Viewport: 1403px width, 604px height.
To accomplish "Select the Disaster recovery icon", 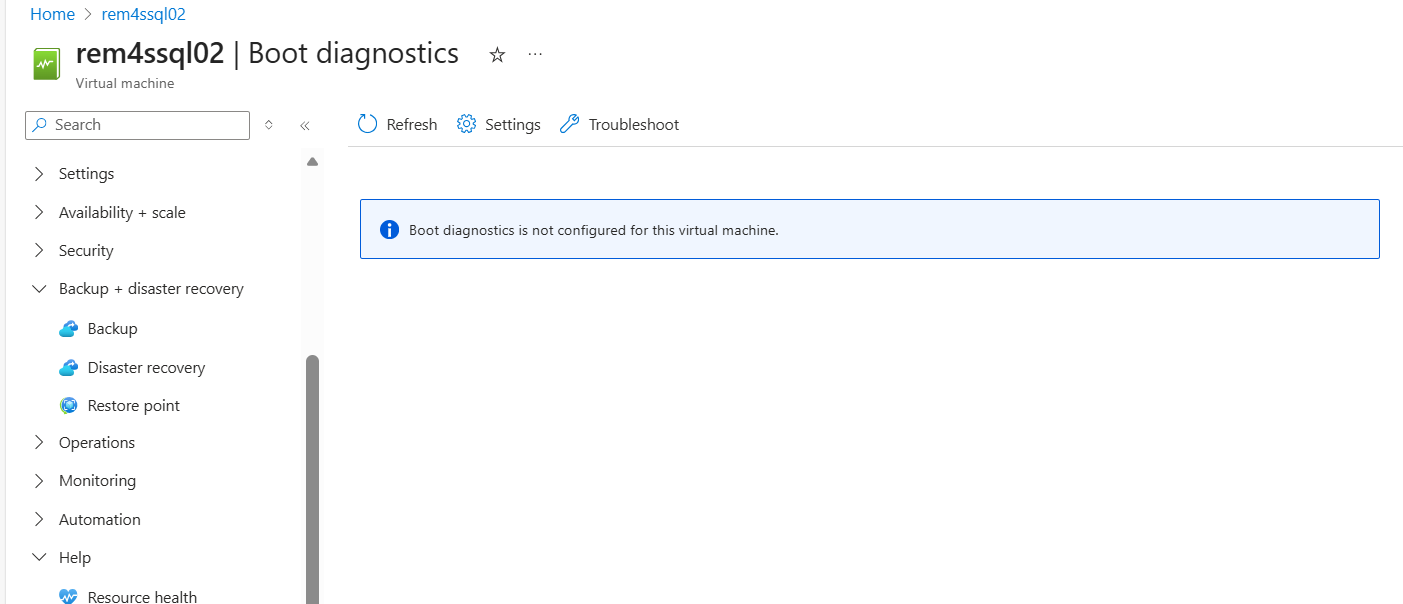I will pos(69,367).
